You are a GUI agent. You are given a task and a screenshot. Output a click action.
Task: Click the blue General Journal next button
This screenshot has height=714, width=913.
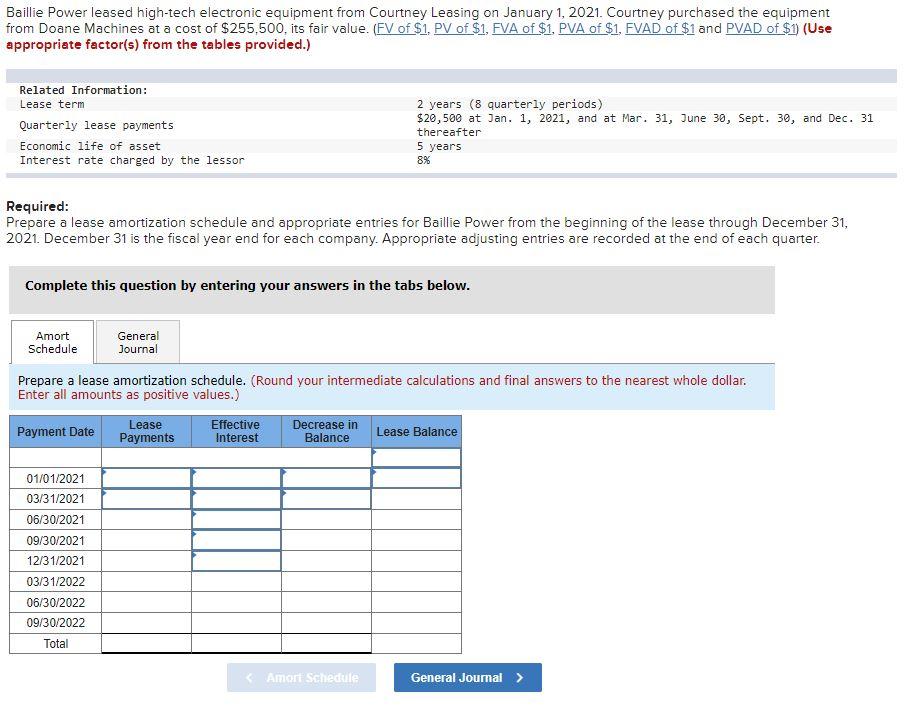pyautogui.click(x=468, y=678)
